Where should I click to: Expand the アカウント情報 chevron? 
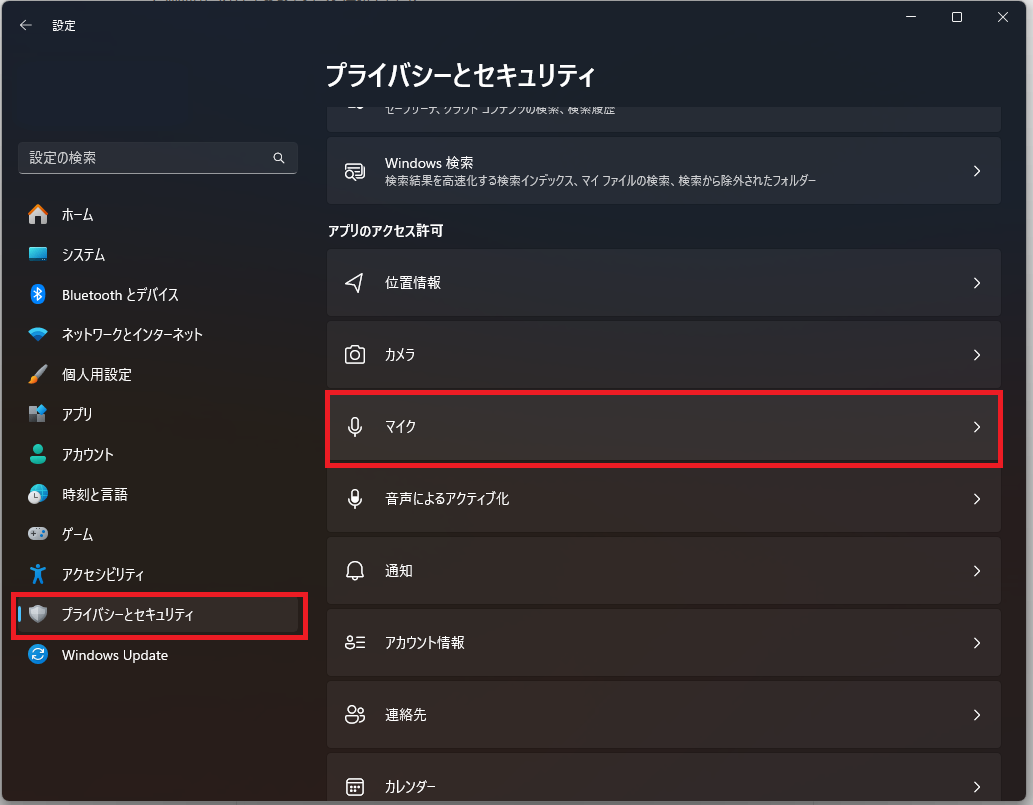click(976, 643)
